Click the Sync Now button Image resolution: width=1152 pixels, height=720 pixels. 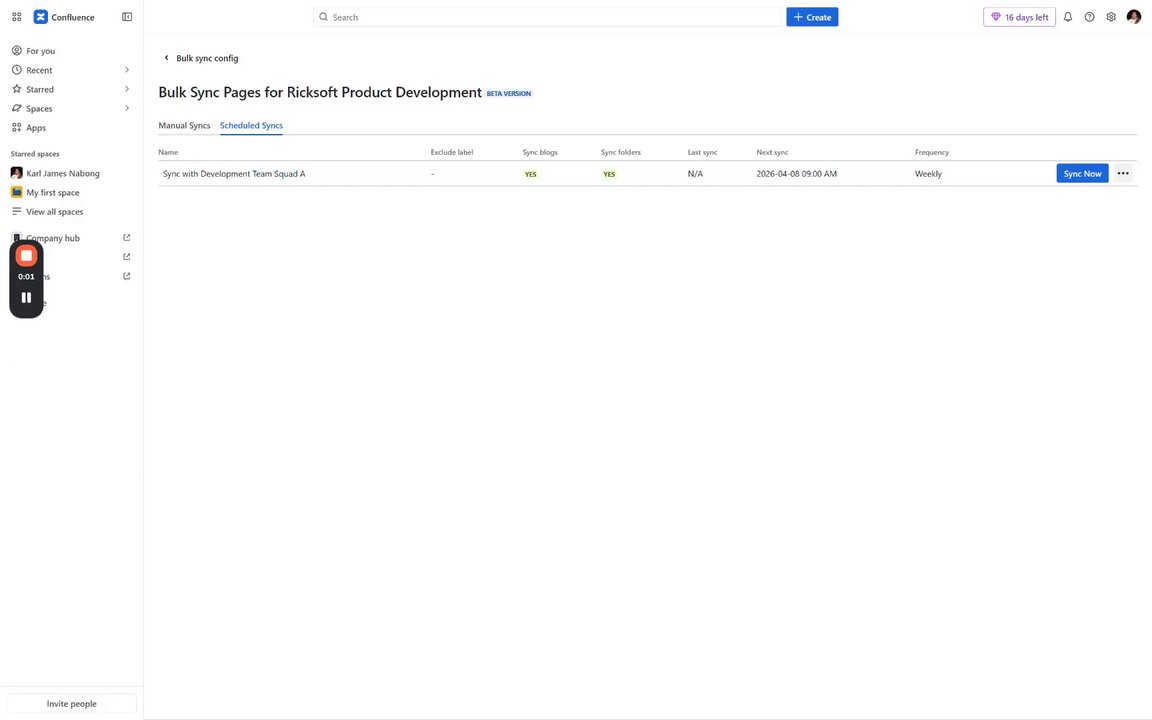1082,173
